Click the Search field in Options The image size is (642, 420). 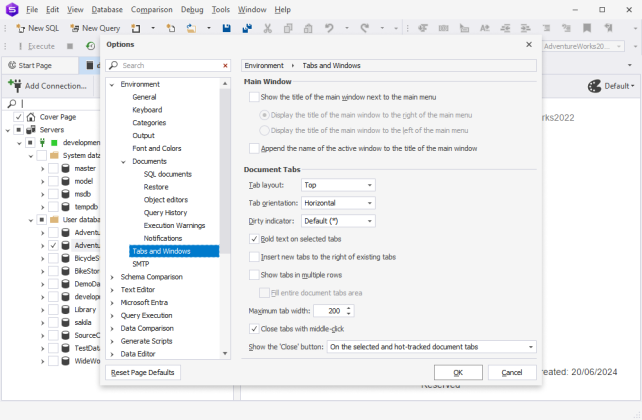[x=165, y=65]
